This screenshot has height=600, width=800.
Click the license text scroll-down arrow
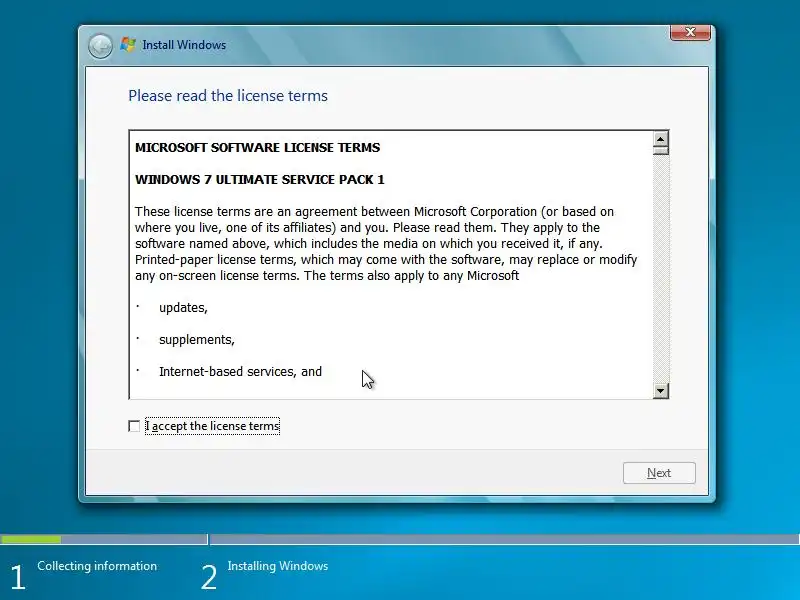(660, 391)
